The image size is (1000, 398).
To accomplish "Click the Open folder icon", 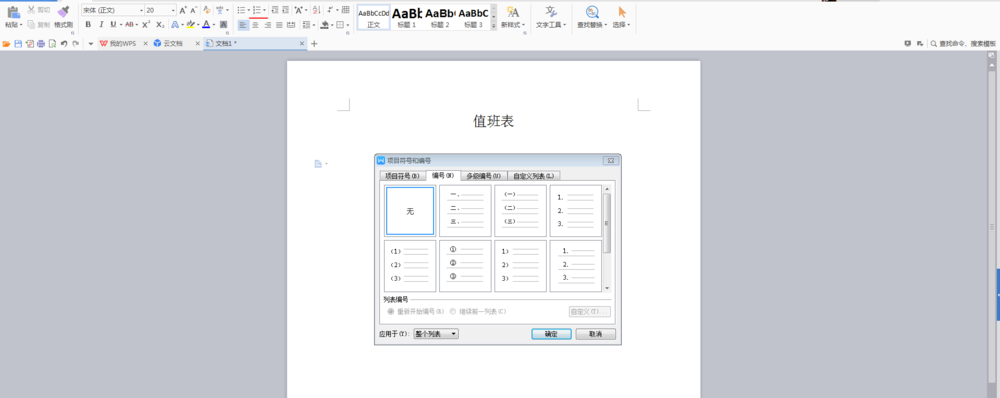I will [6, 43].
